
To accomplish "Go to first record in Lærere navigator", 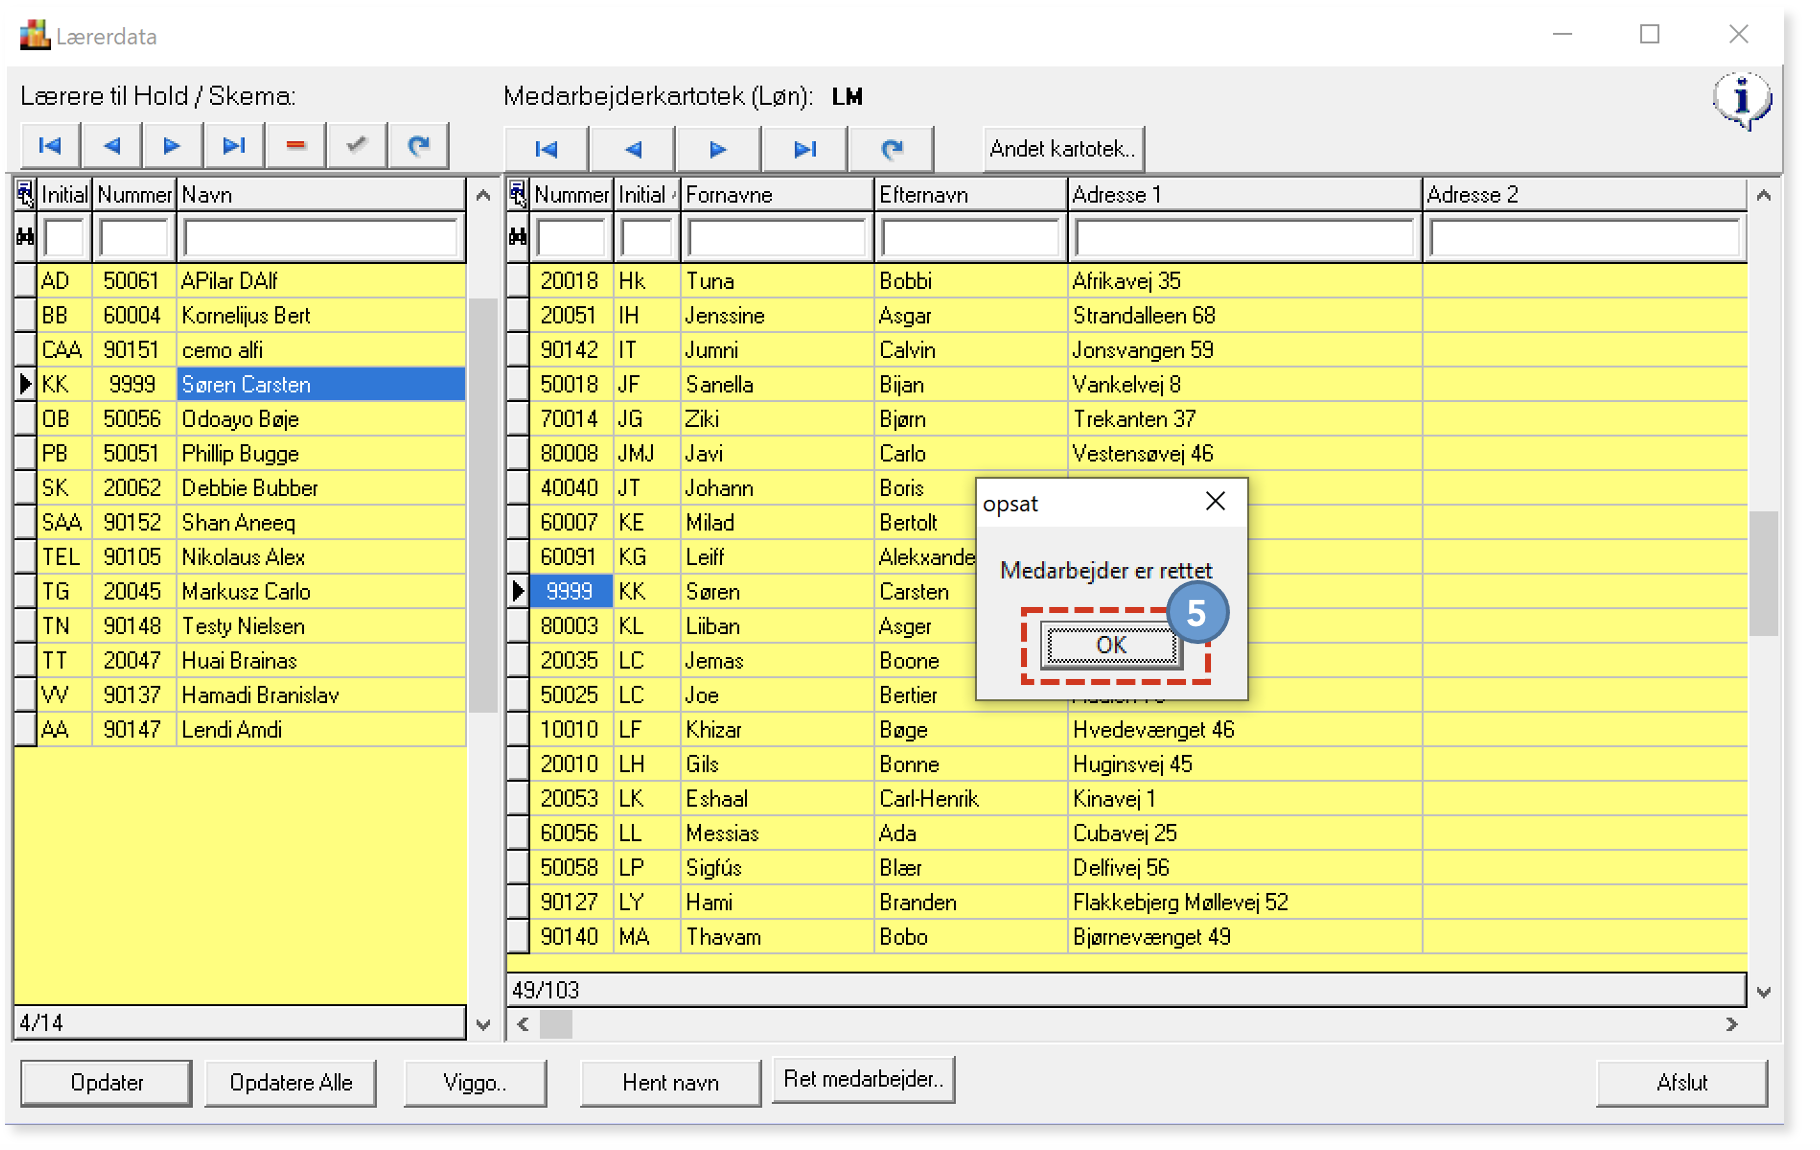I will click(x=50, y=146).
